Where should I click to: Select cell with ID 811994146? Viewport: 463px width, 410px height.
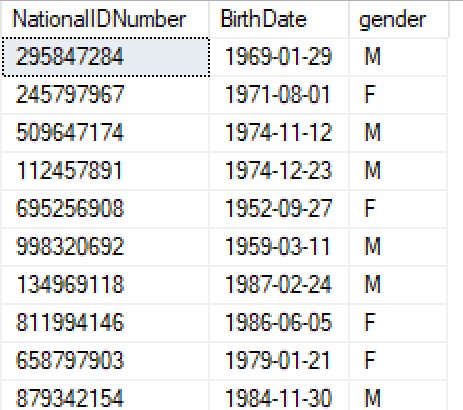coord(105,323)
